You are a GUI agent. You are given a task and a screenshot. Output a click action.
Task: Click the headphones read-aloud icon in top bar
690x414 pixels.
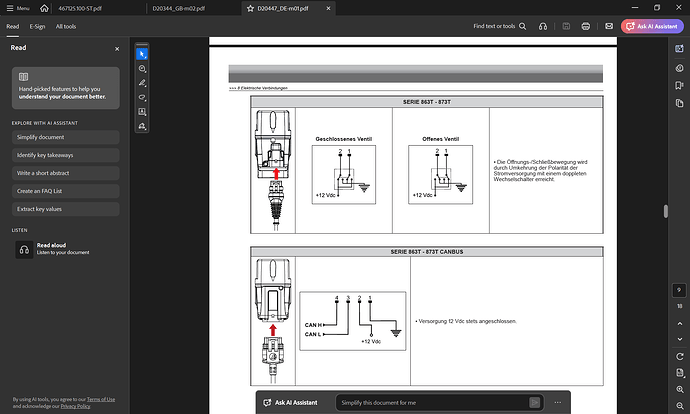click(x=543, y=26)
